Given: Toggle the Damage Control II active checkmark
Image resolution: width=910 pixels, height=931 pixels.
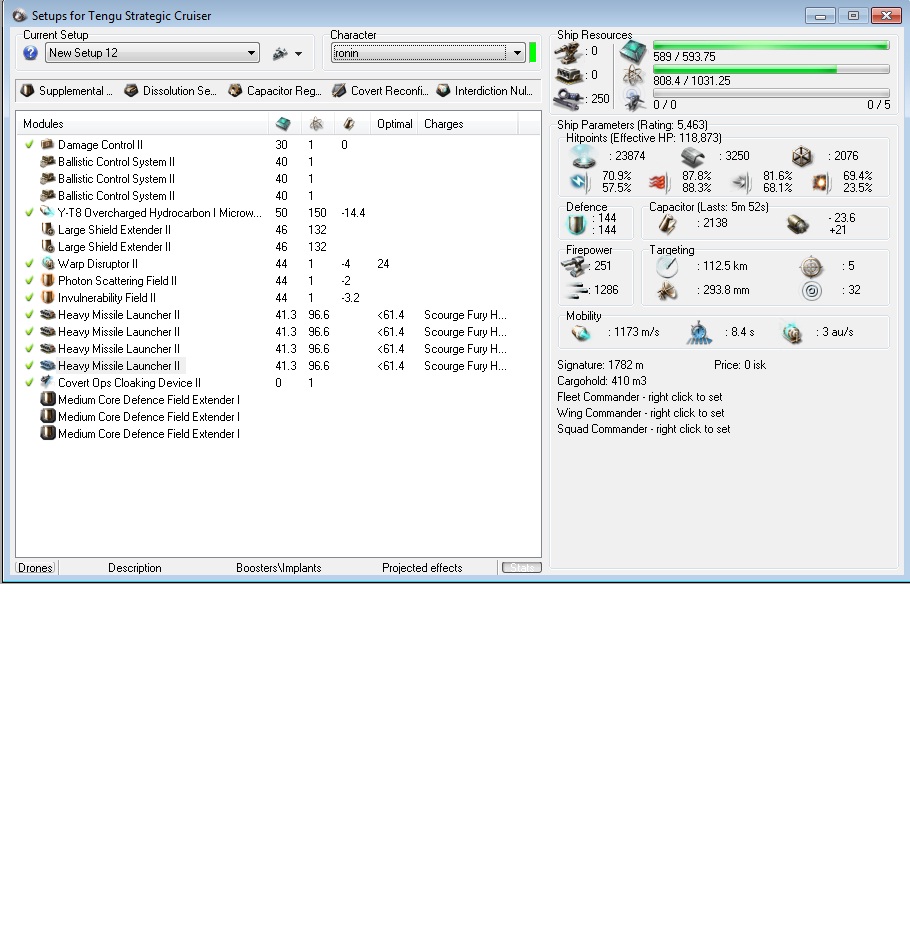Looking at the screenshot, I should 29,144.
